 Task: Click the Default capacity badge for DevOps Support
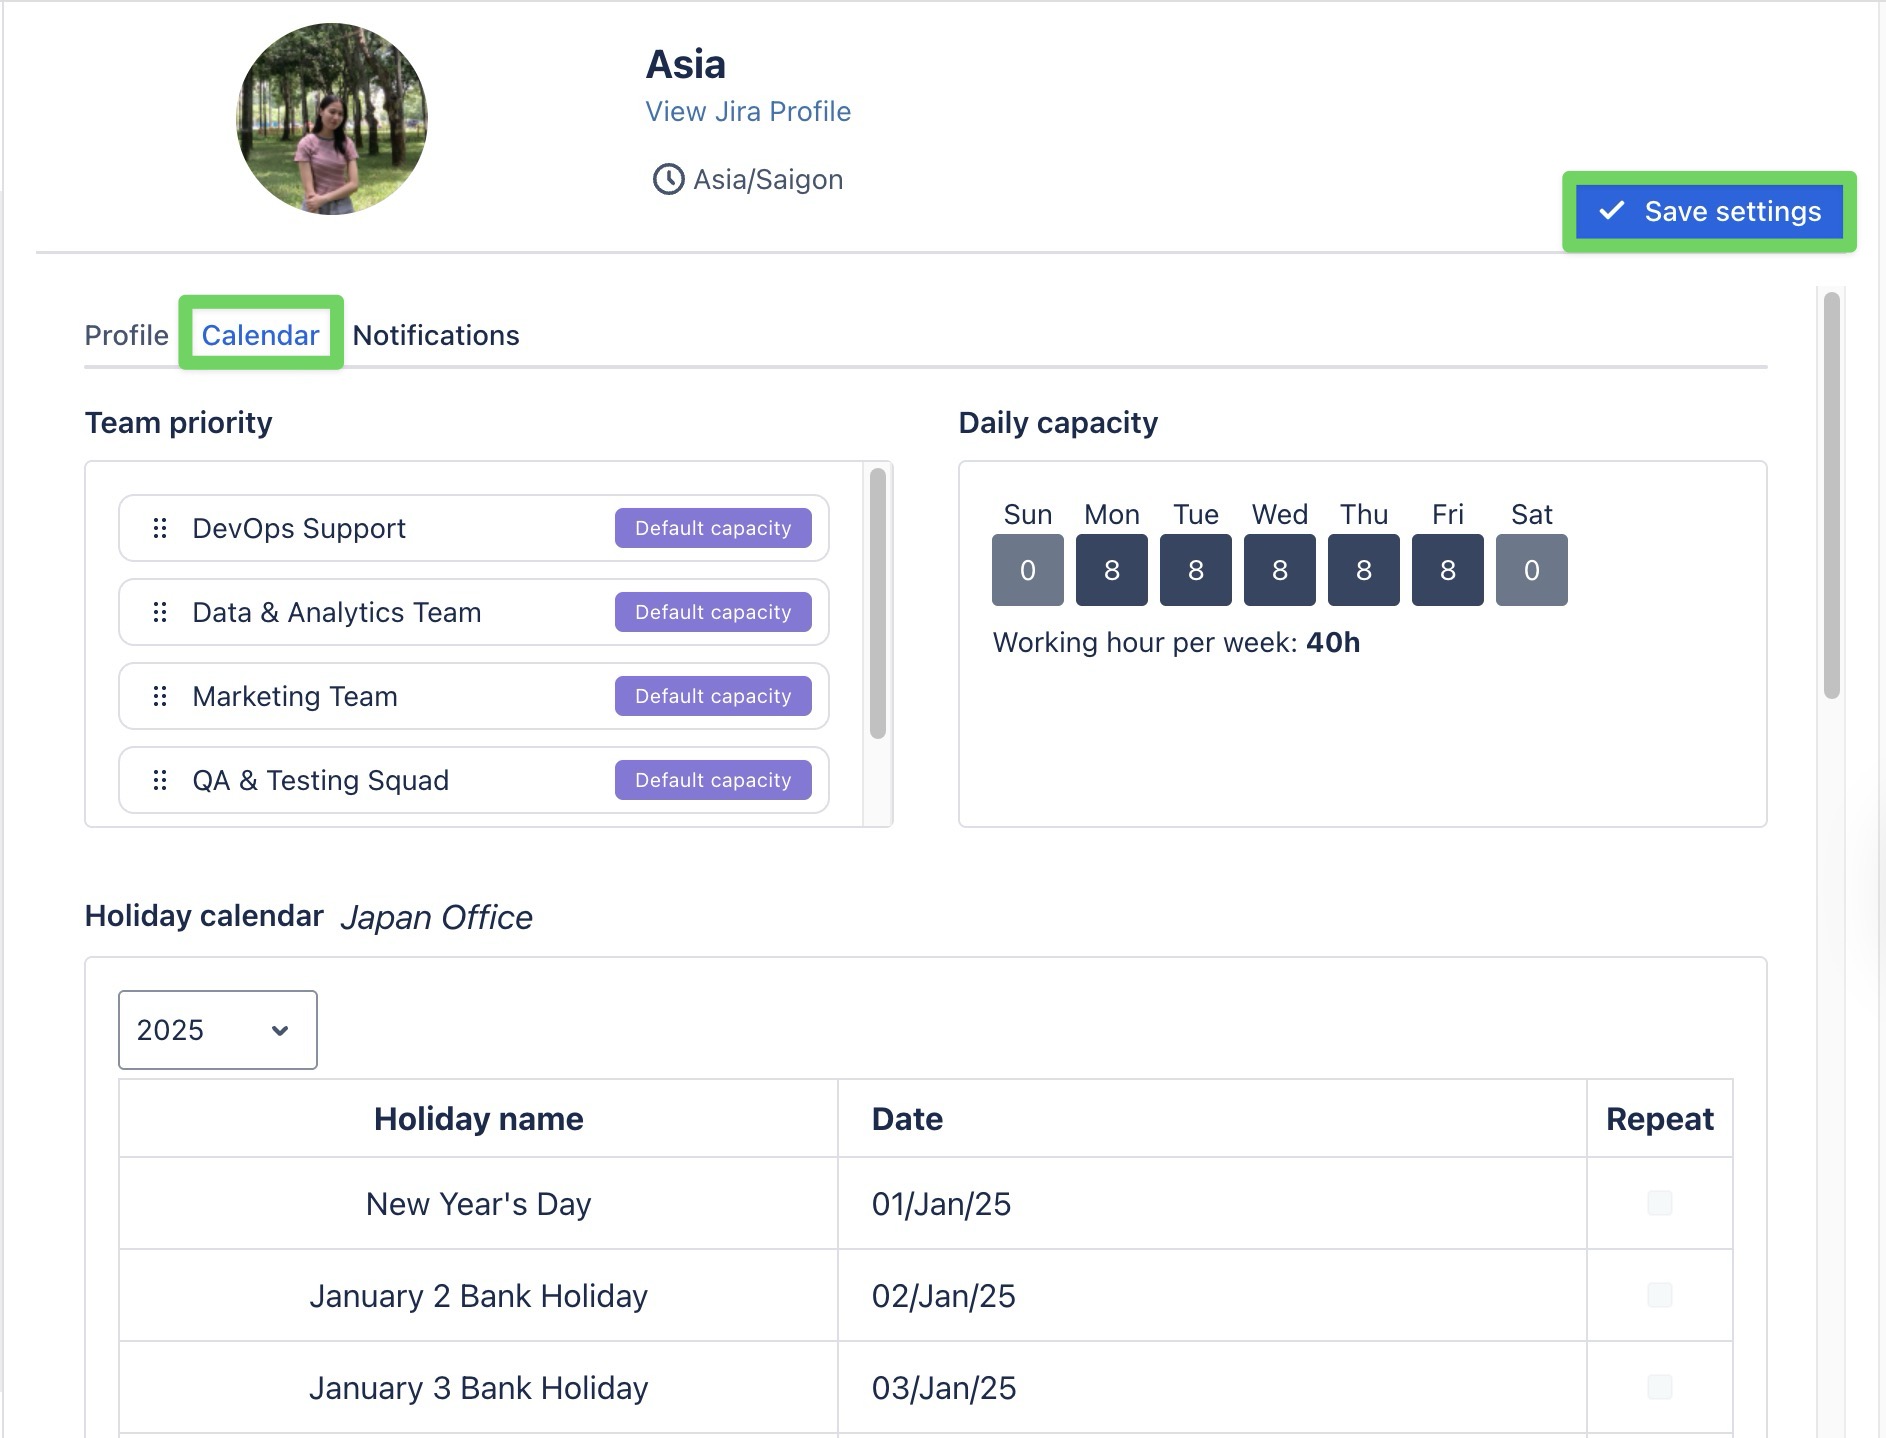pyautogui.click(x=713, y=528)
